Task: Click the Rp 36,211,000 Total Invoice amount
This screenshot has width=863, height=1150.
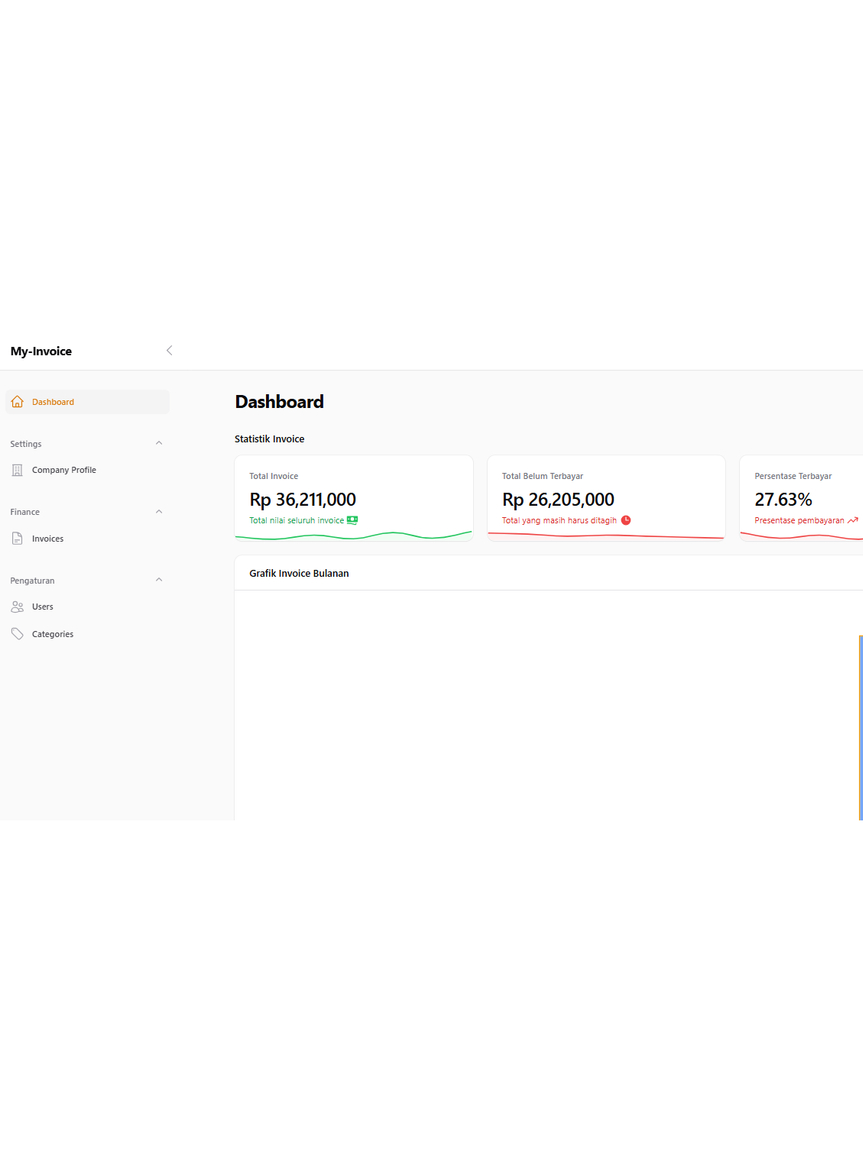Action: coord(302,499)
